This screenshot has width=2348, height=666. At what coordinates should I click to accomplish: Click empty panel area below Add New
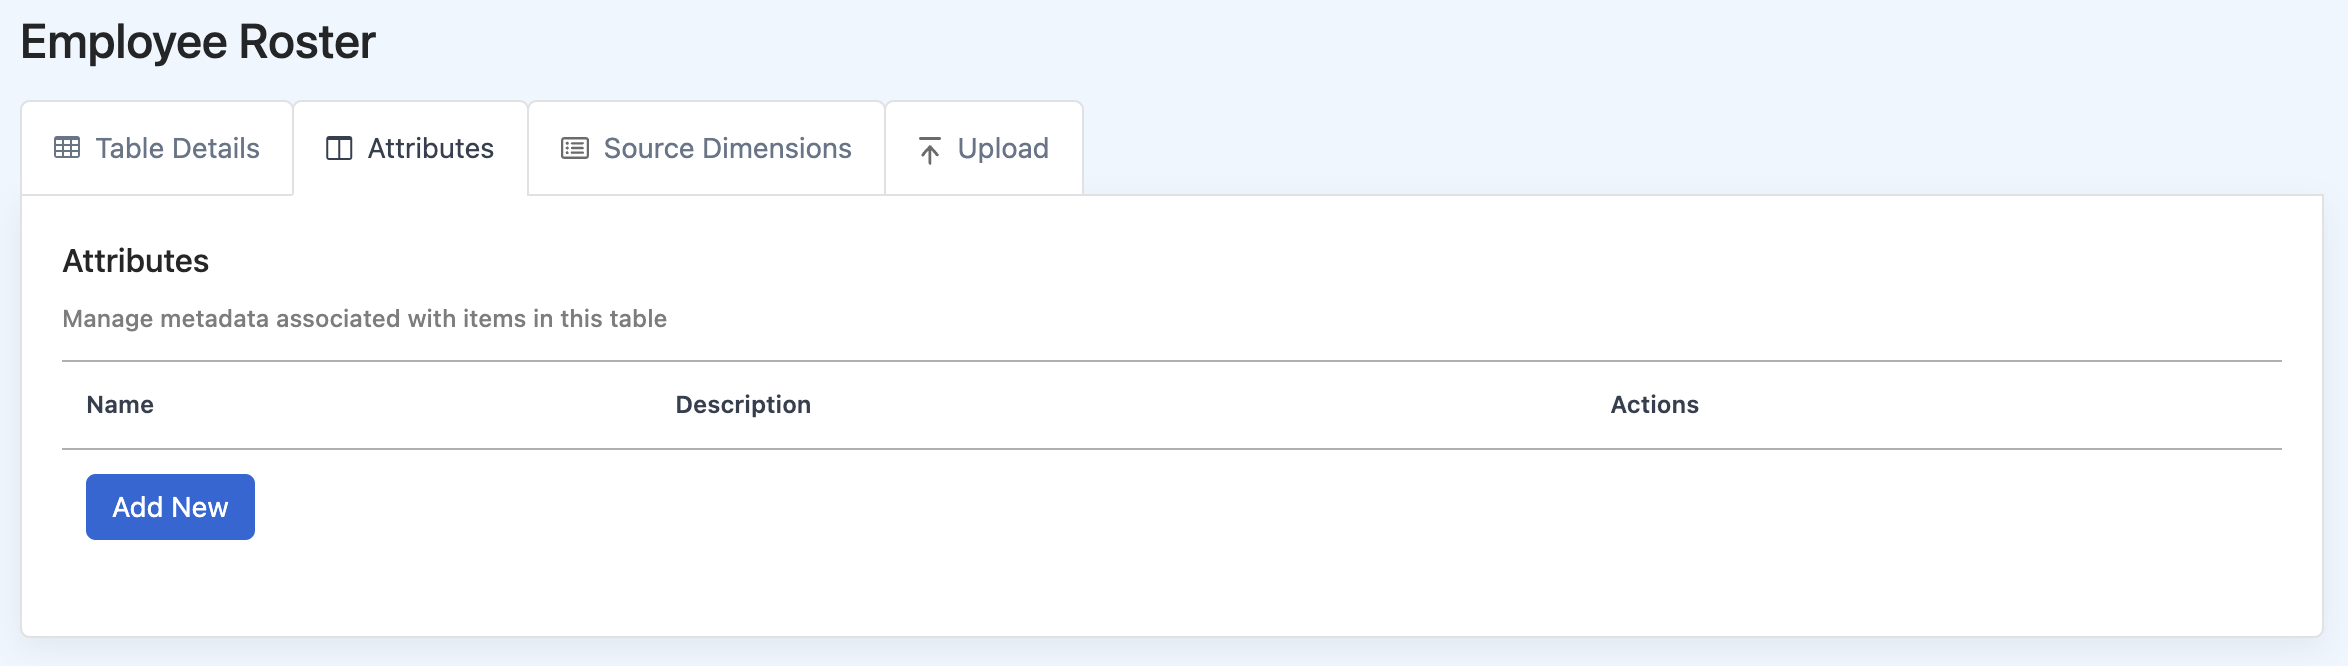click(x=1170, y=590)
